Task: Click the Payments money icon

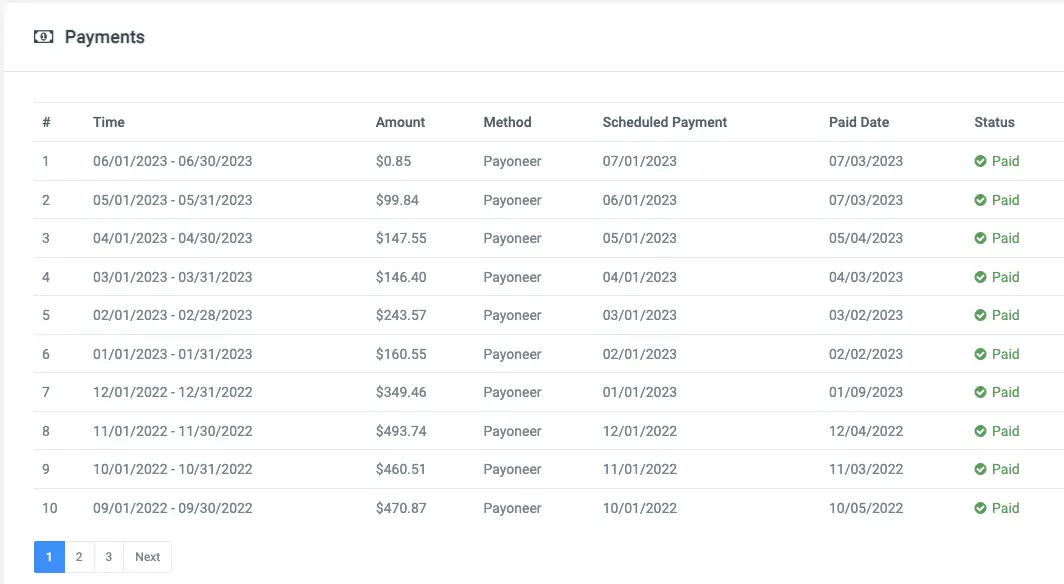Action: pos(43,37)
